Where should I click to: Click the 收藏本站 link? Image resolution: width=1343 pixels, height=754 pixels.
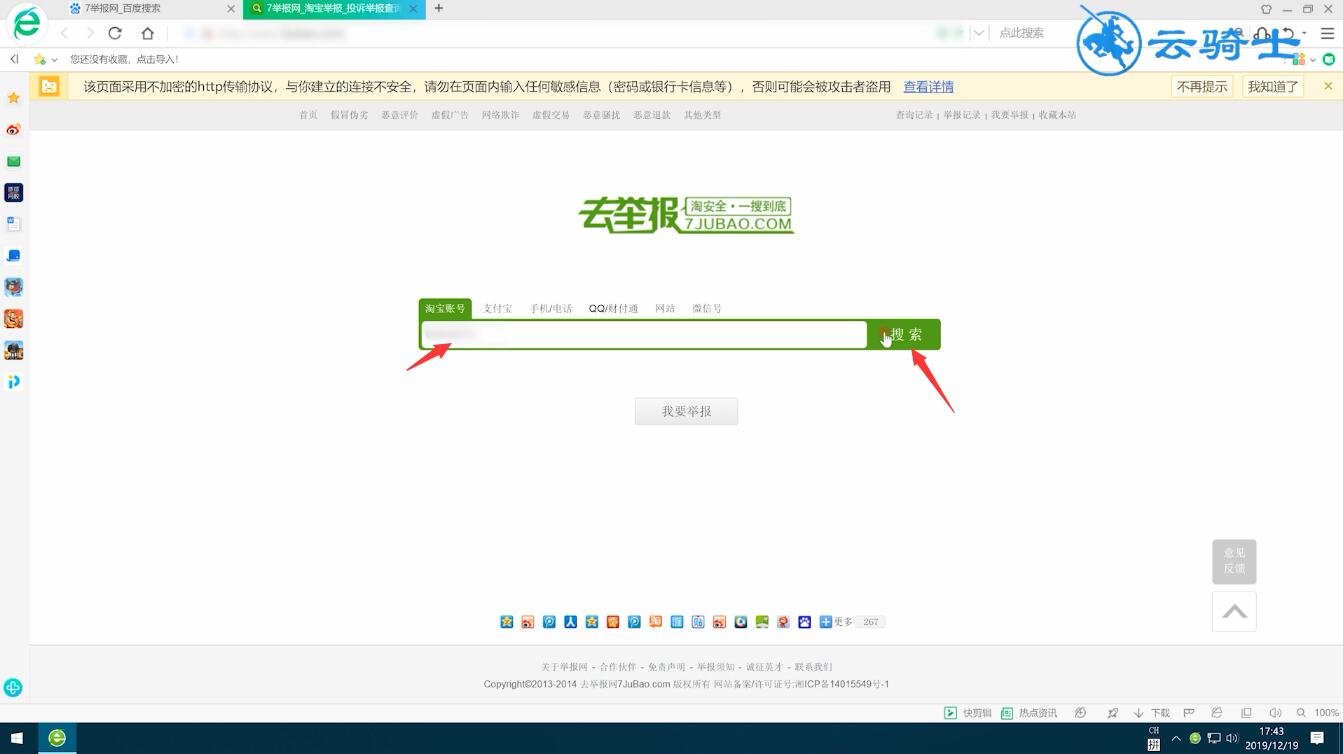coord(1057,115)
